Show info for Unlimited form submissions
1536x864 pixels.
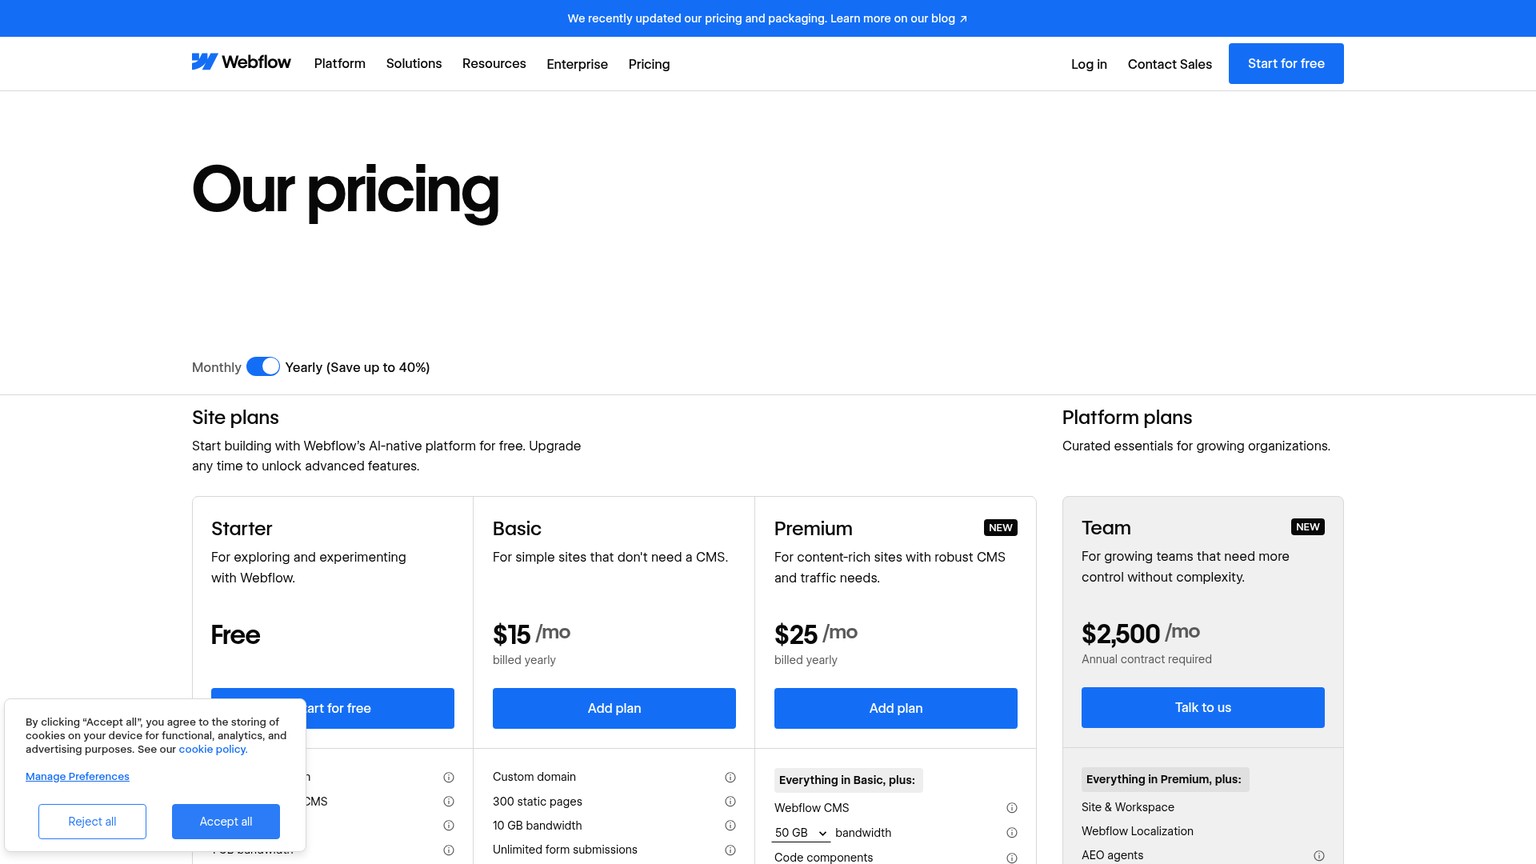(730, 850)
